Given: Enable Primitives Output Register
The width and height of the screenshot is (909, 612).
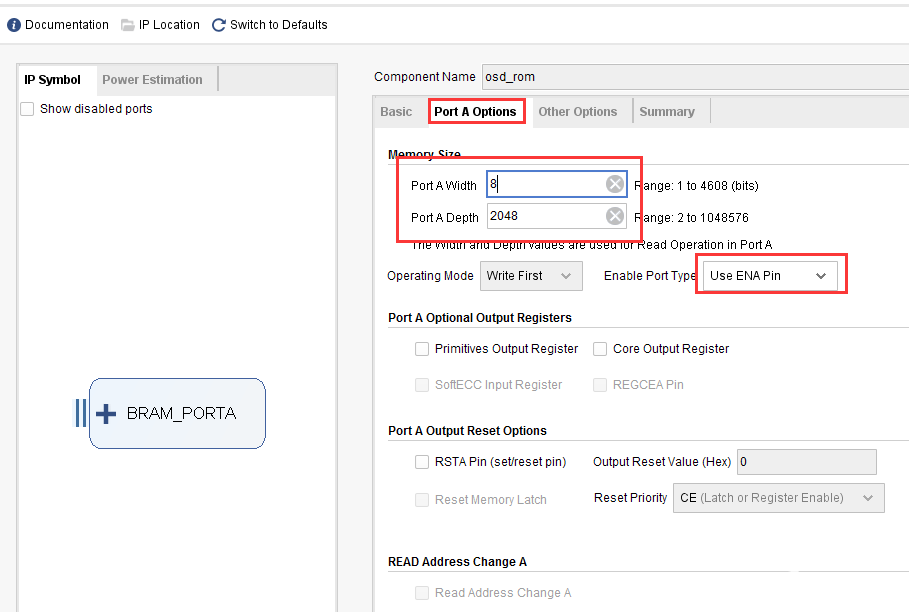Looking at the screenshot, I should 422,349.
